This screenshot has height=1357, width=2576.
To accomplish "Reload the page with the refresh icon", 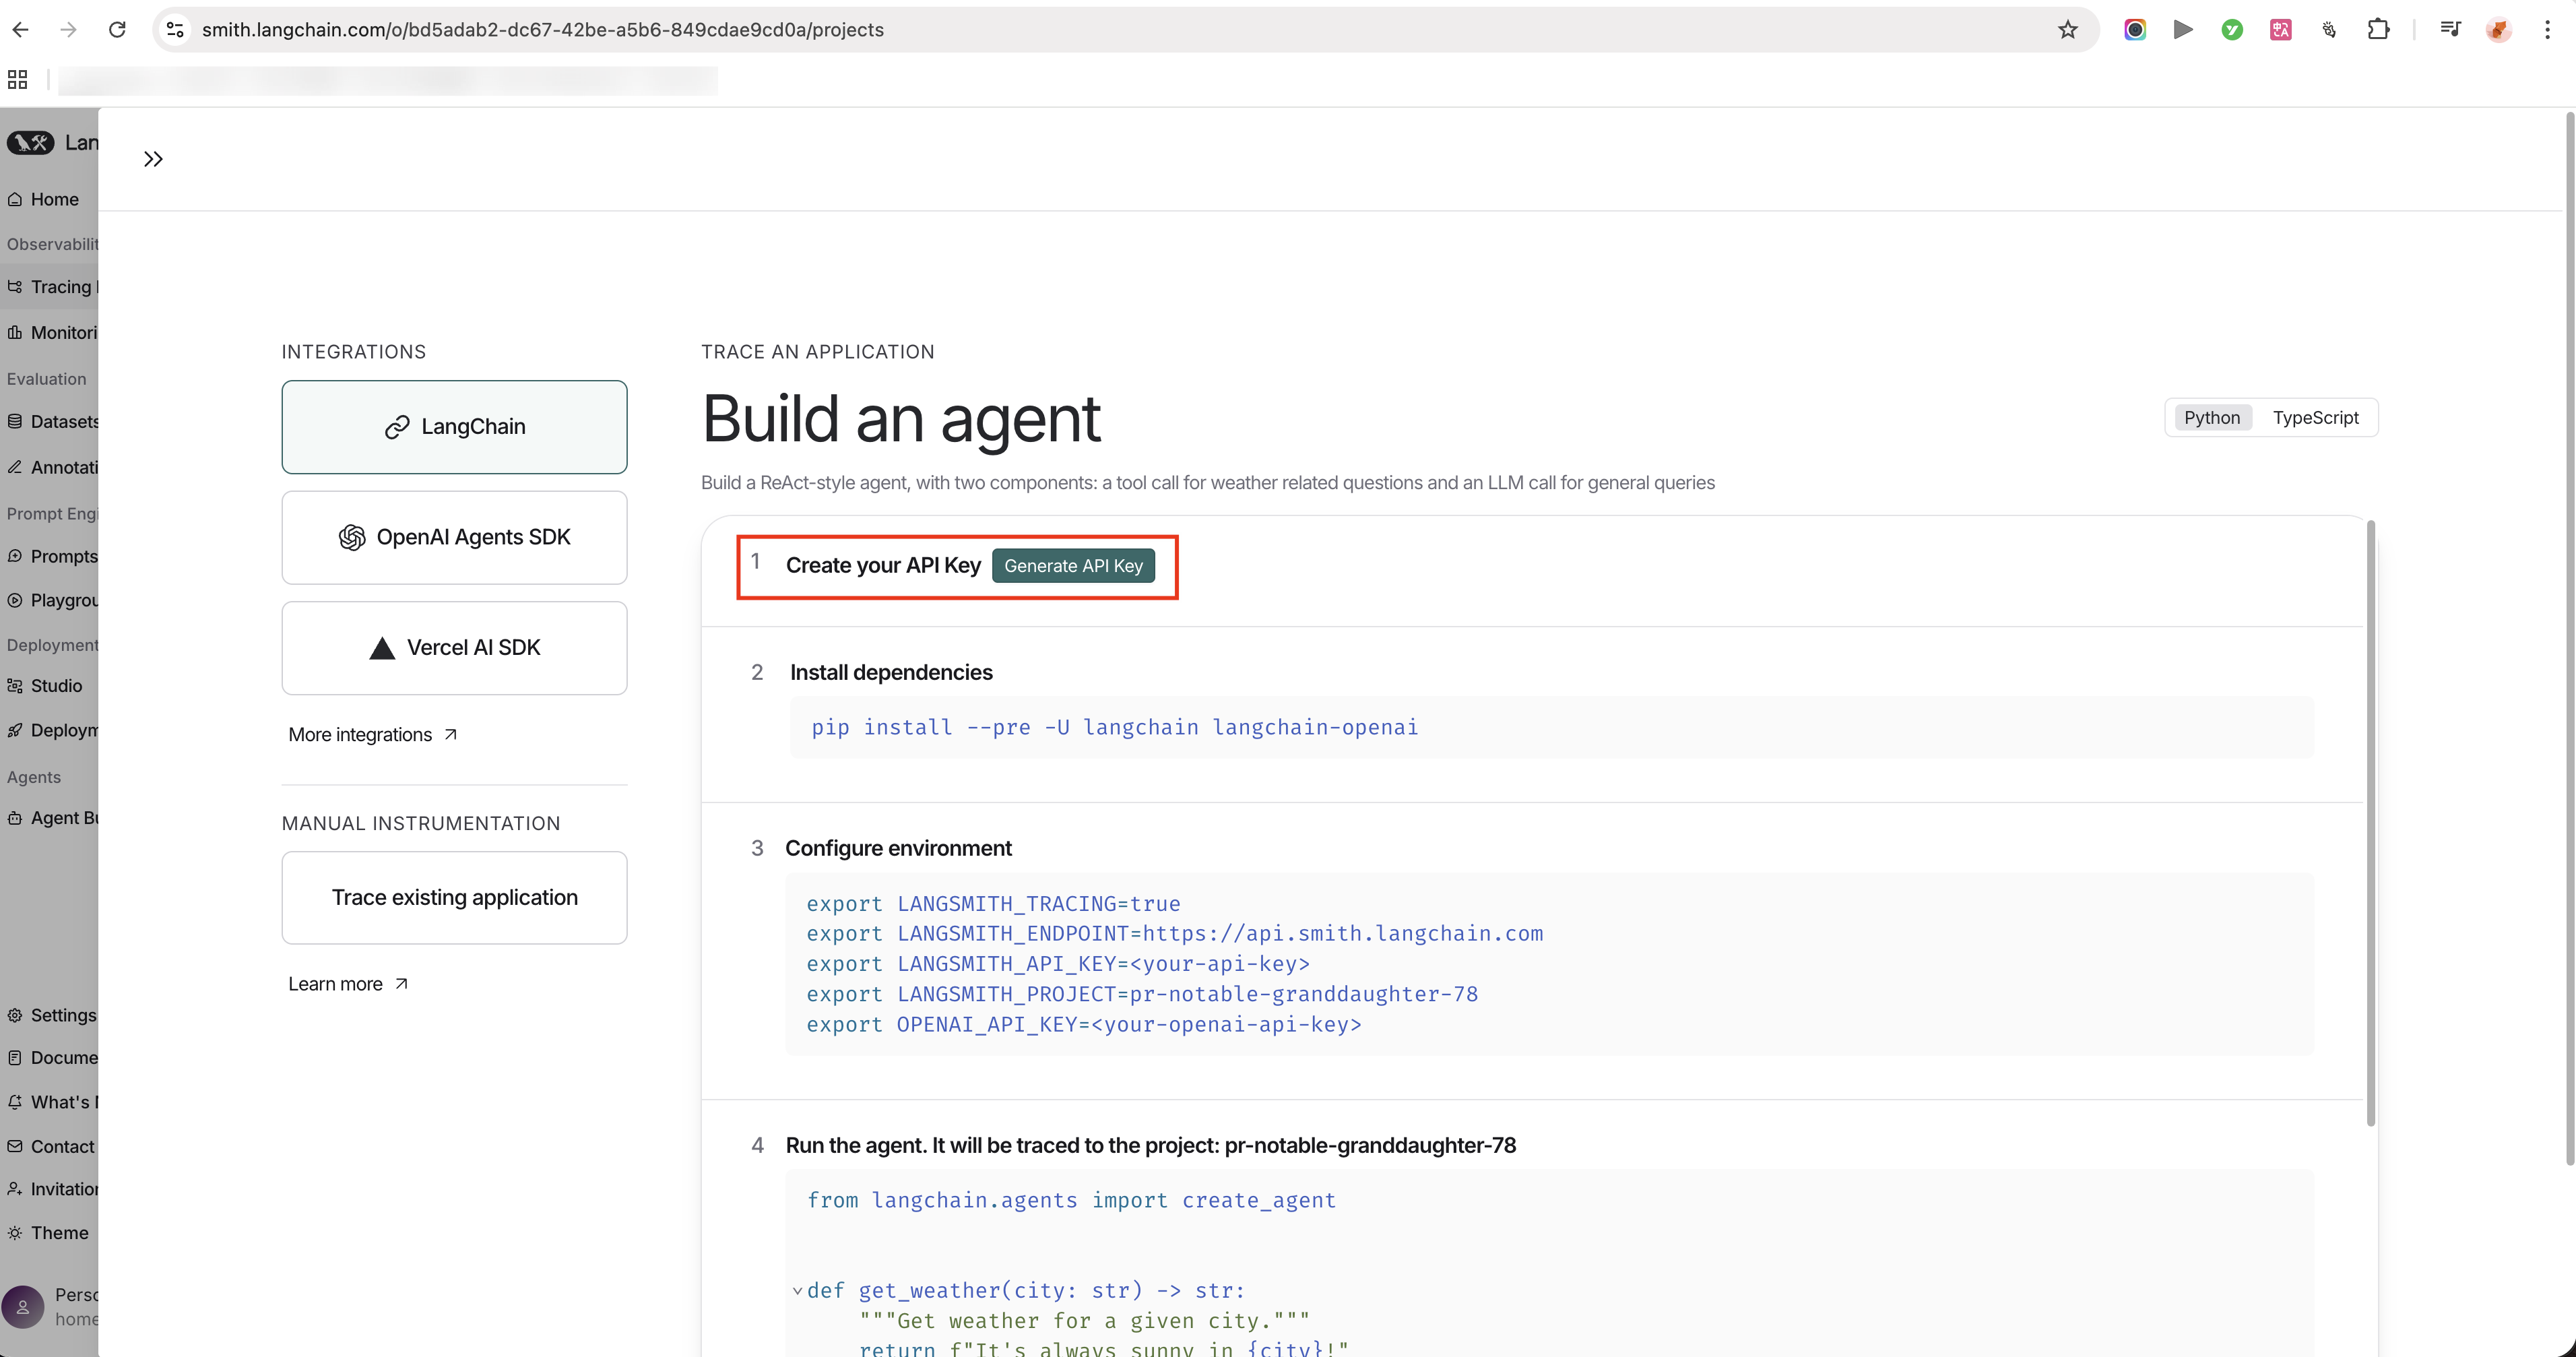I will 117,30.
